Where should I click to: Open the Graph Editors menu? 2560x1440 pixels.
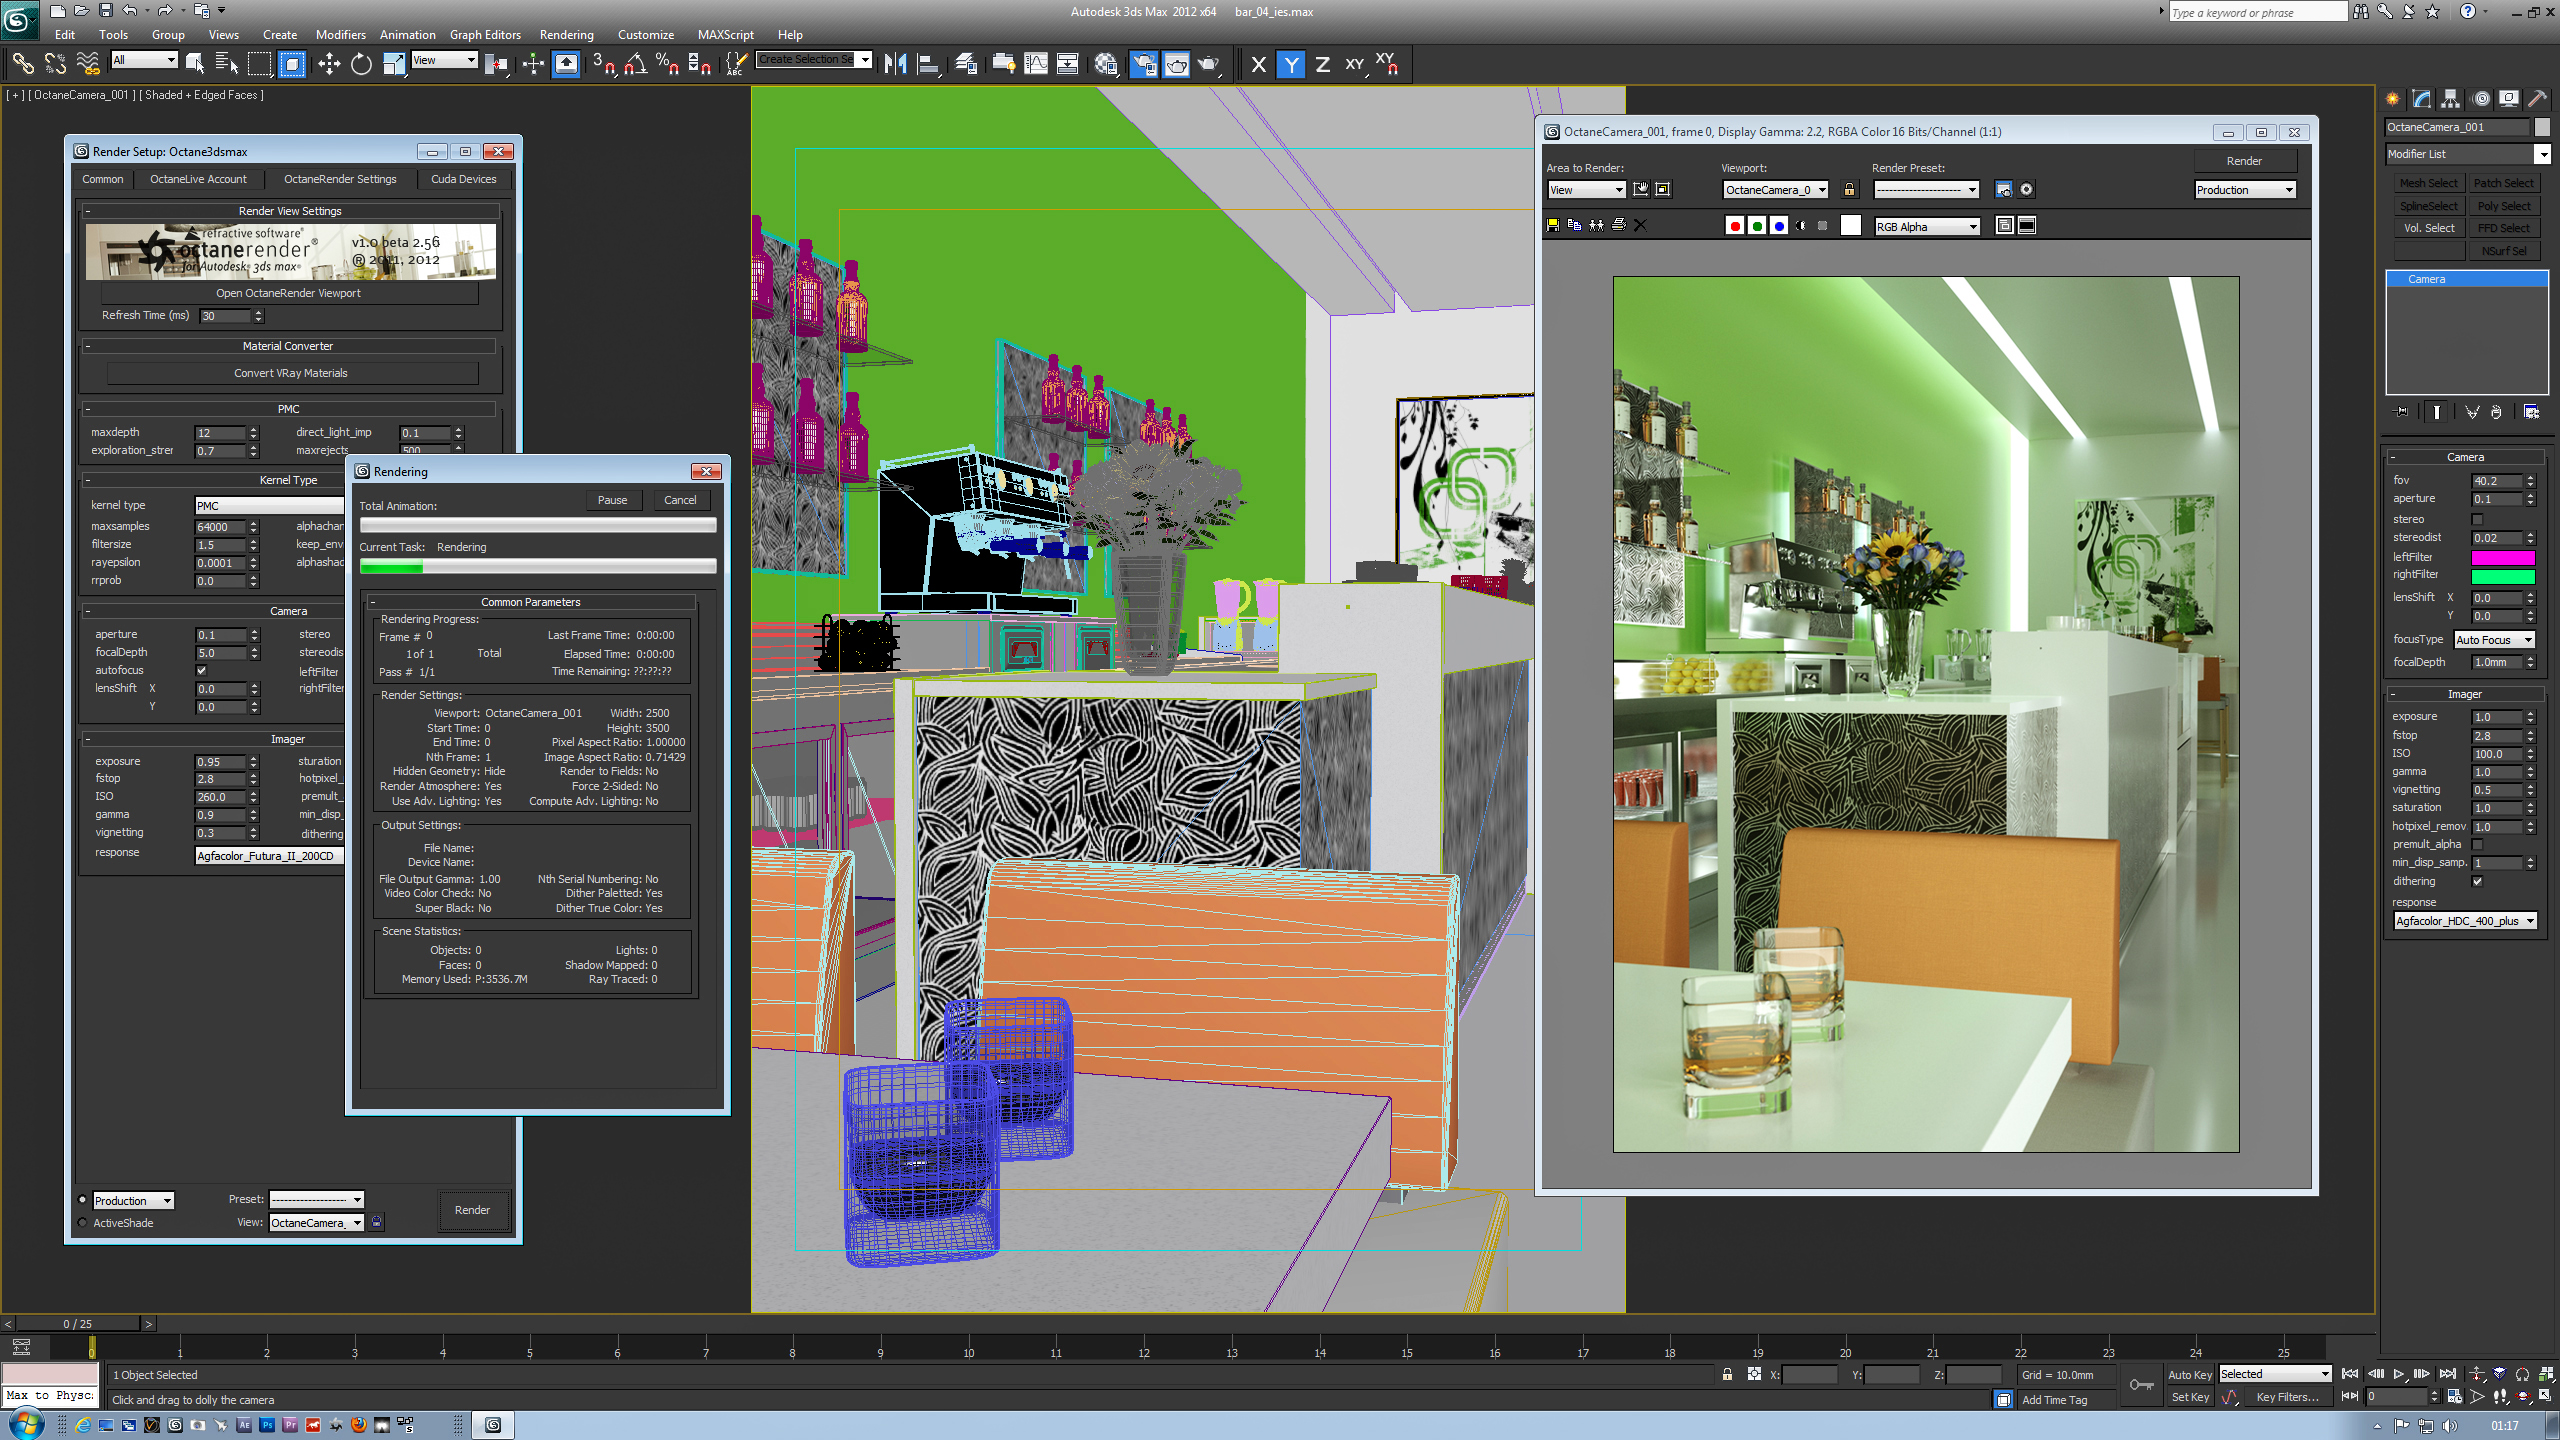(485, 34)
